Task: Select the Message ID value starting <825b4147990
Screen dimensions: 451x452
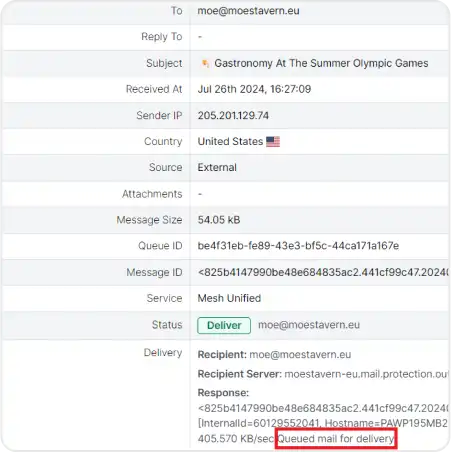Action: click(x=323, y=272)
